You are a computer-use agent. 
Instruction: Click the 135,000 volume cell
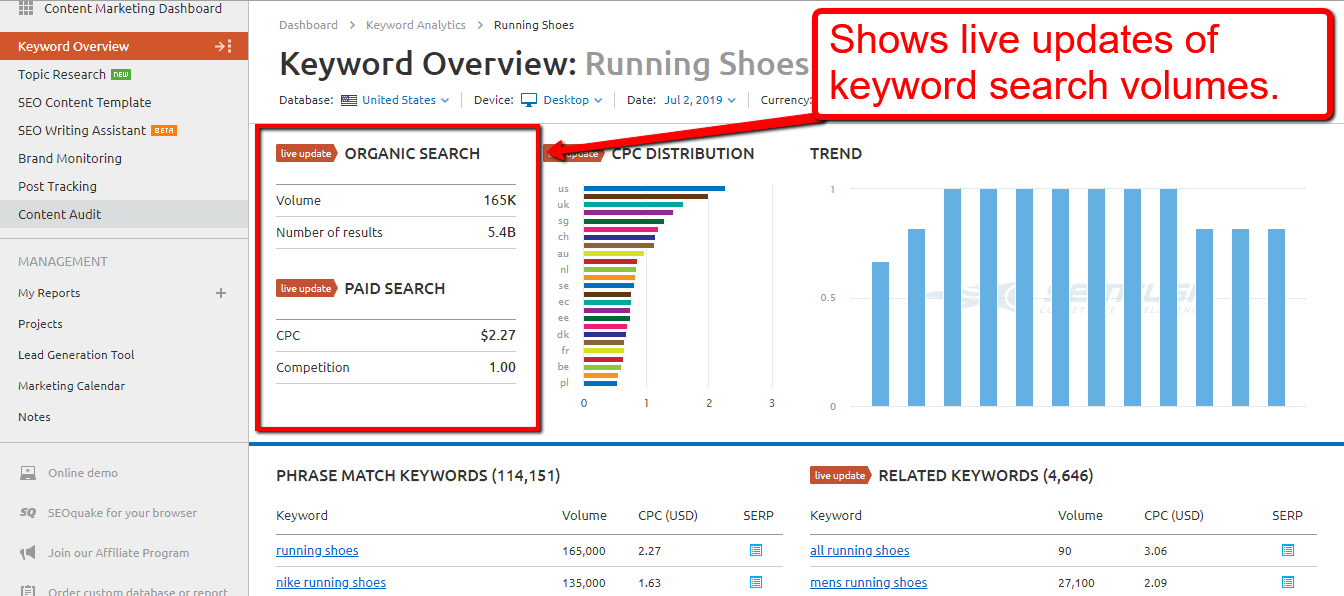coord(583,582)
